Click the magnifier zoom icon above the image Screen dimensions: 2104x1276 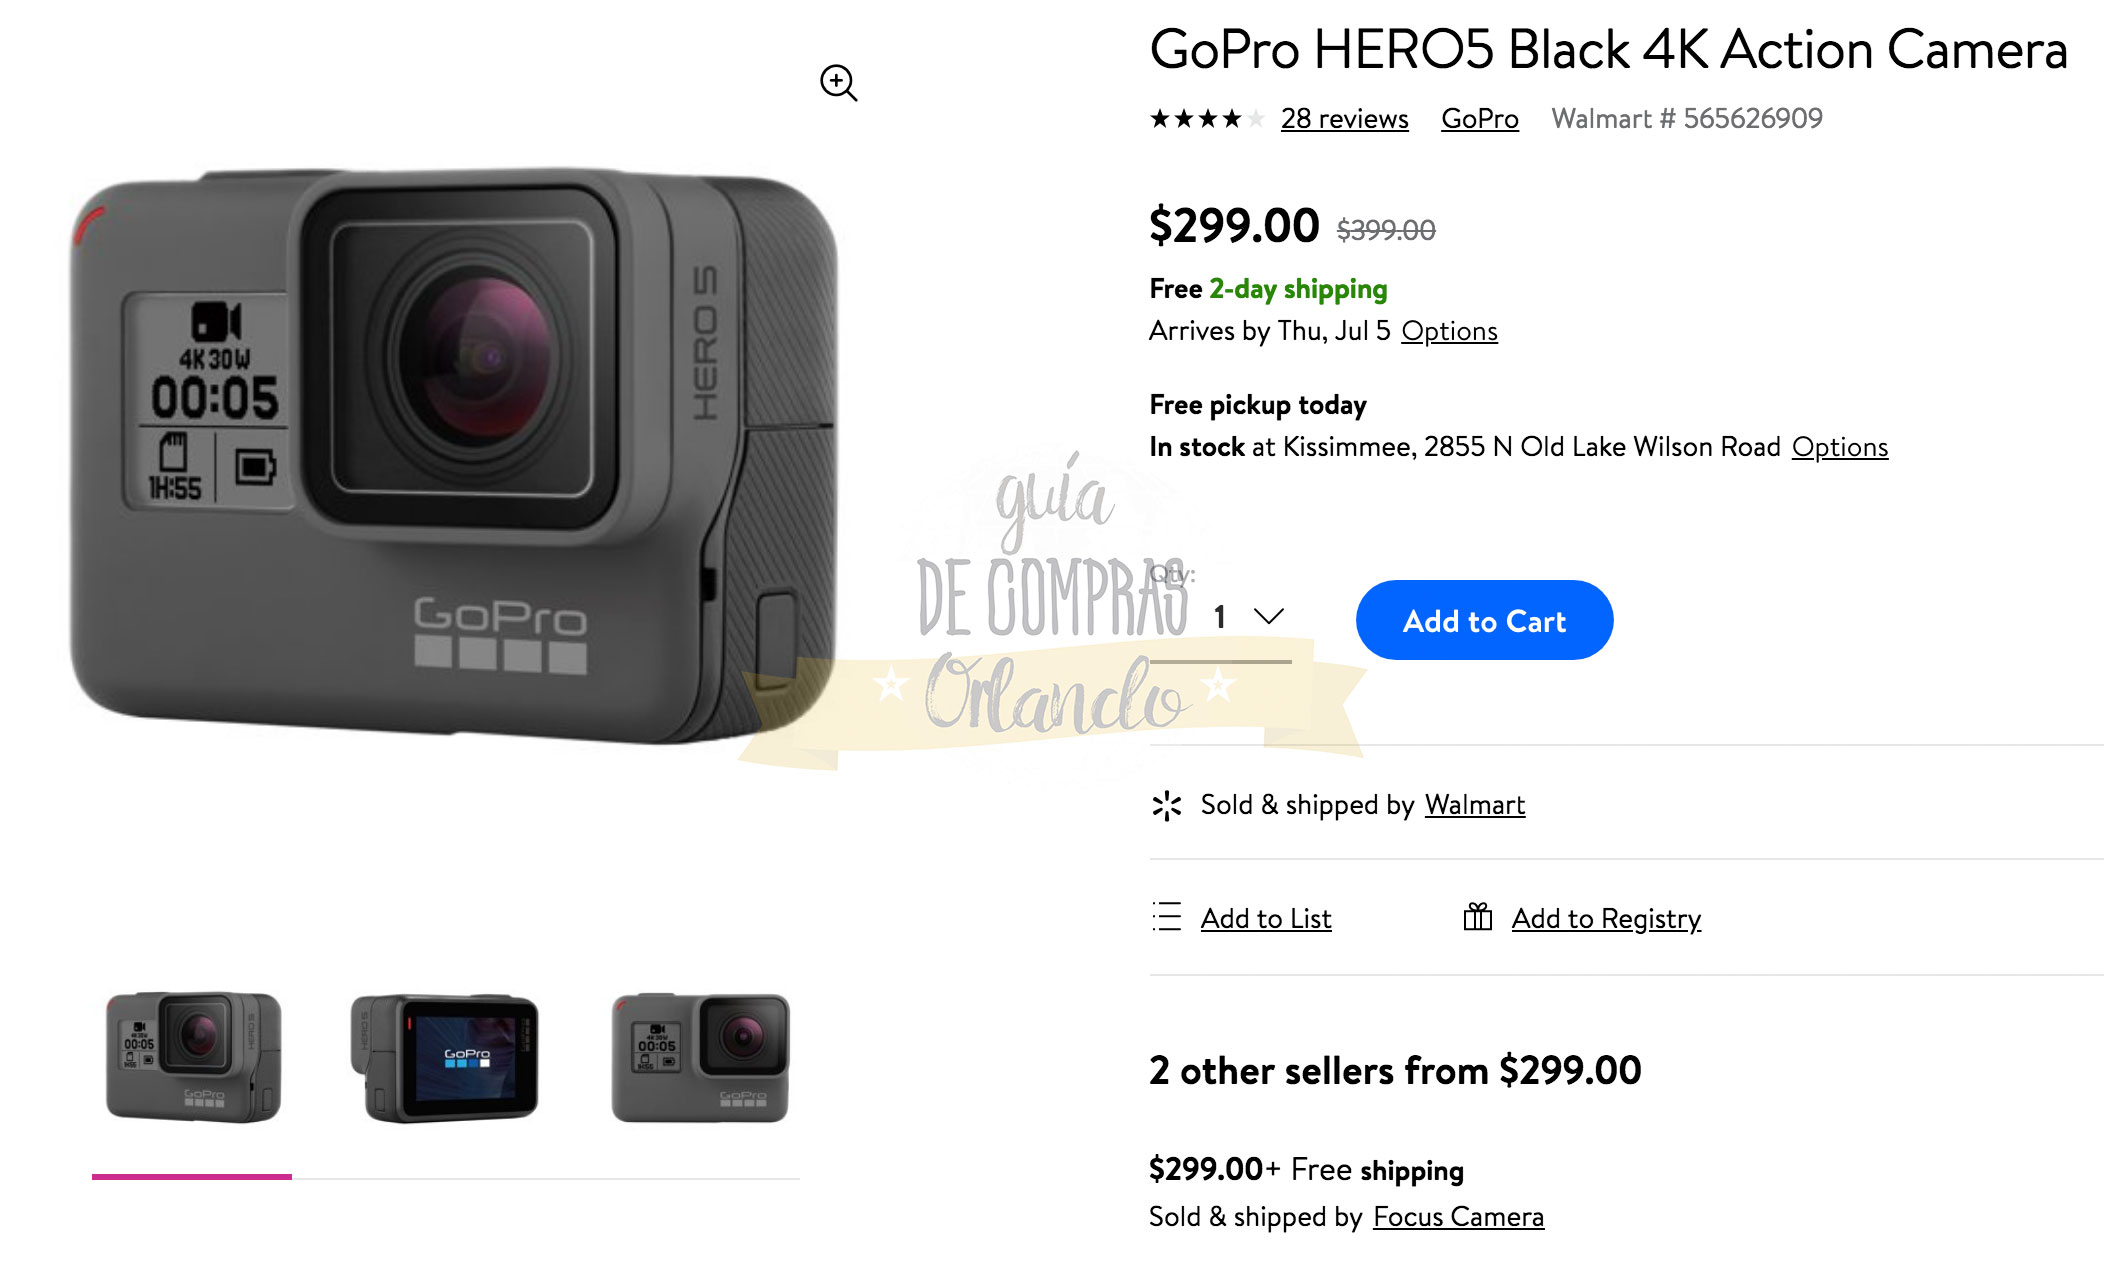point(838,83)
